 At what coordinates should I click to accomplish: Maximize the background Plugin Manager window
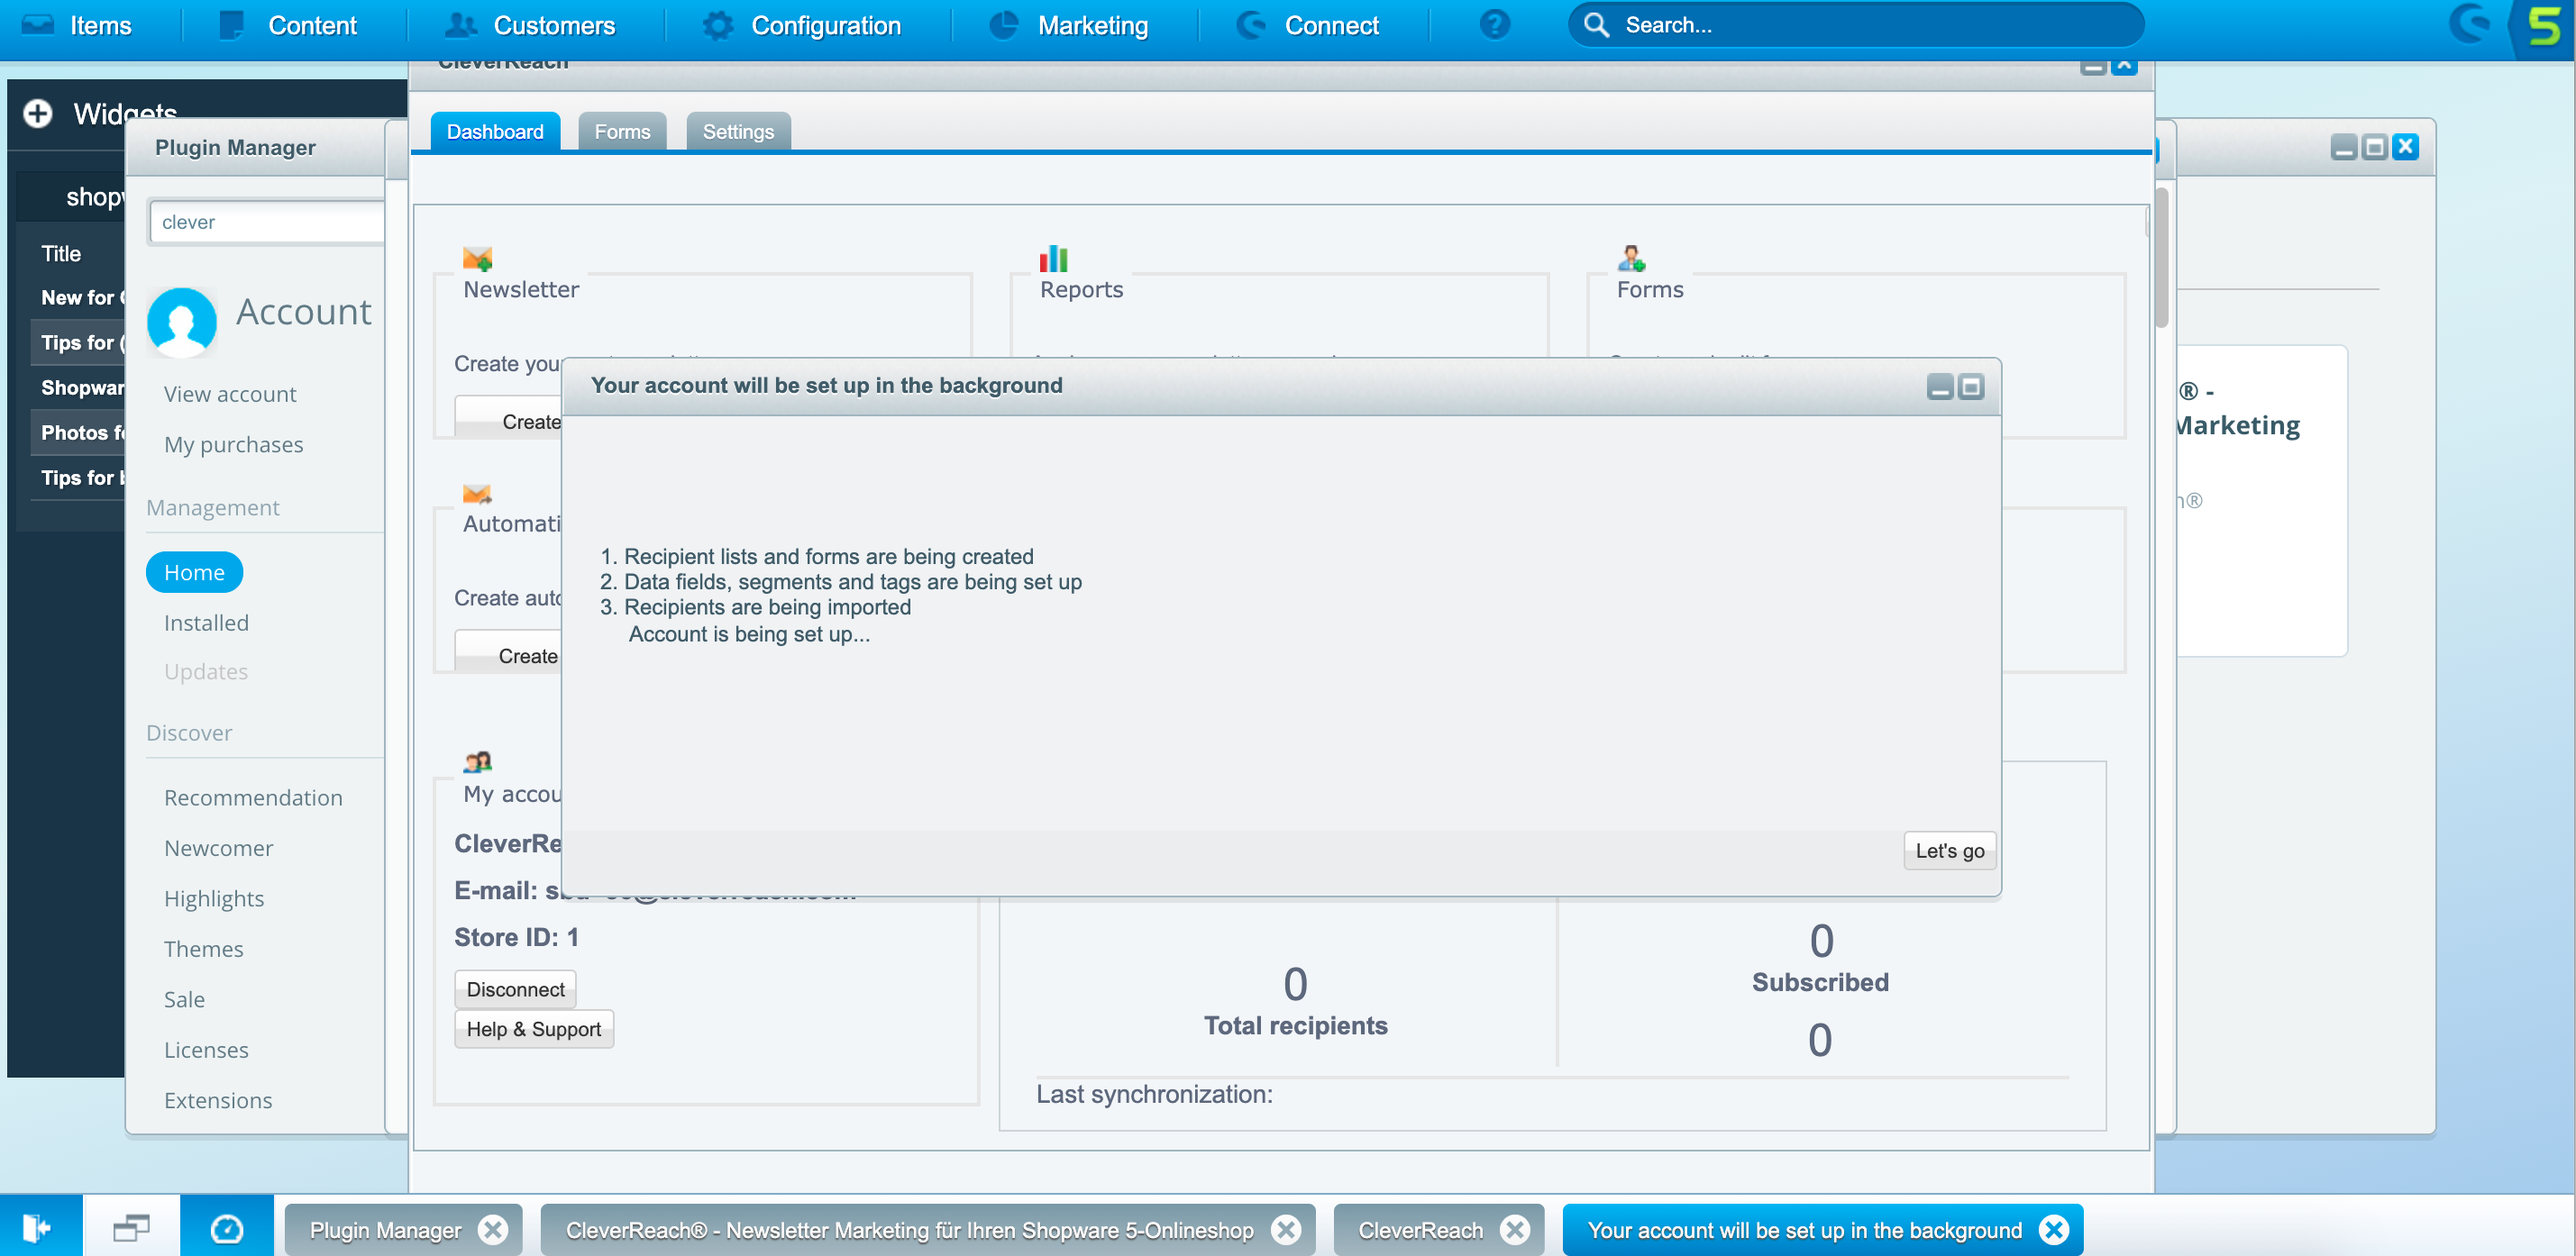pos(2374,147)
